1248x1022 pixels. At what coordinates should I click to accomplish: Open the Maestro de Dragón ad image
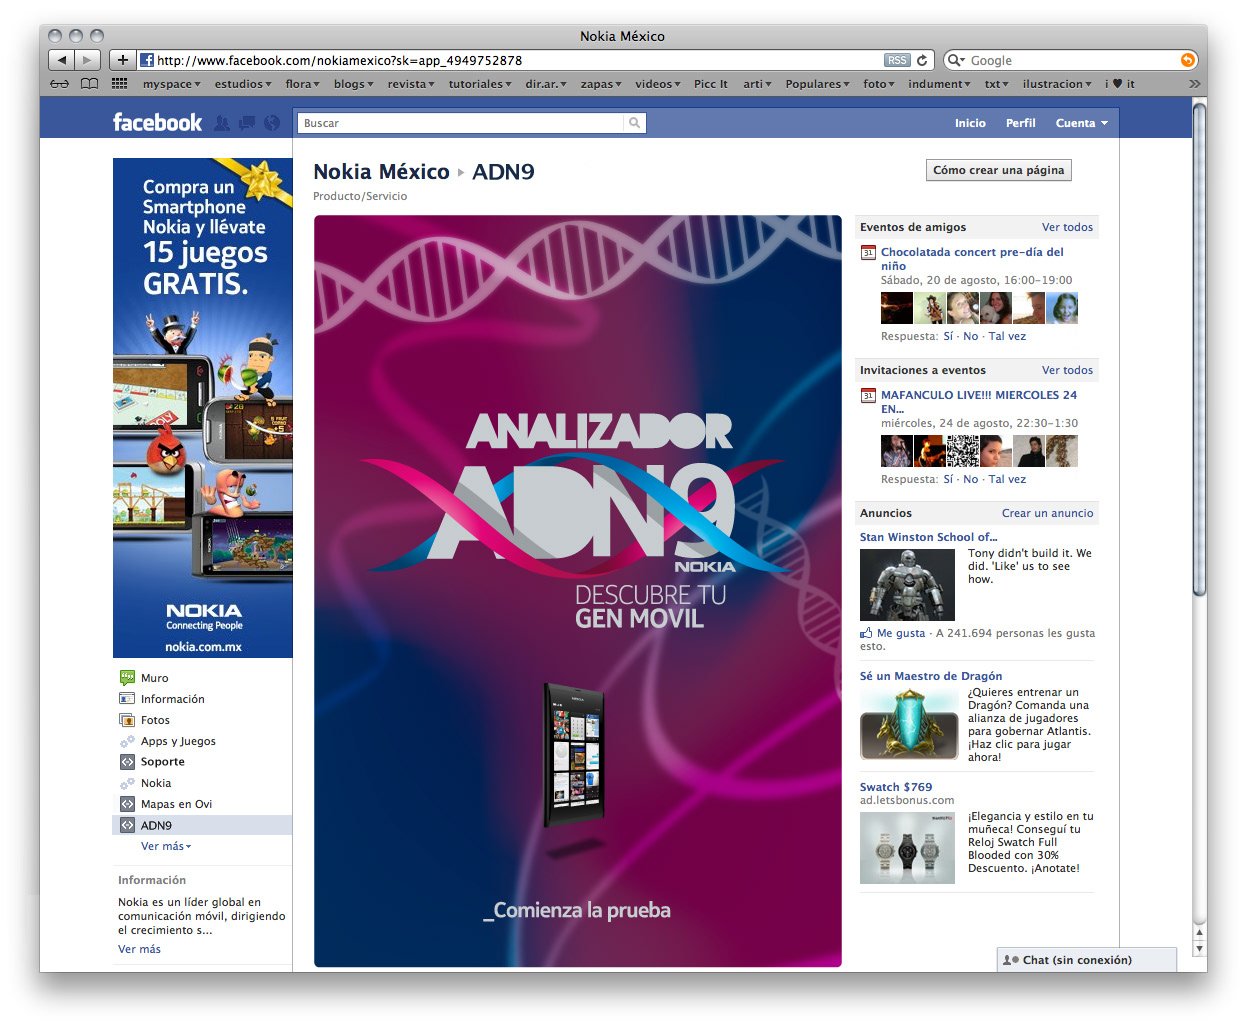pos(907,724)
